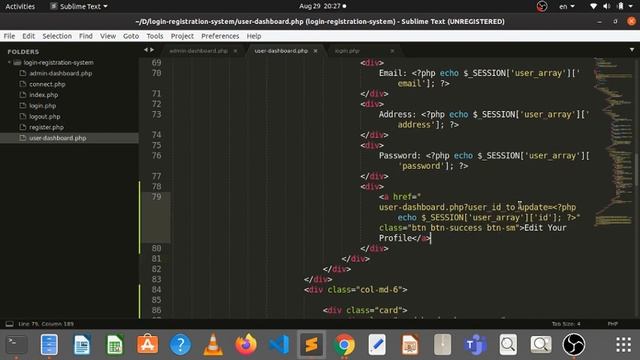Viewport: 640px width, 360px height.
Task: Switch to the admin-dashboard.php tab
Action: [x=198, y=51]
